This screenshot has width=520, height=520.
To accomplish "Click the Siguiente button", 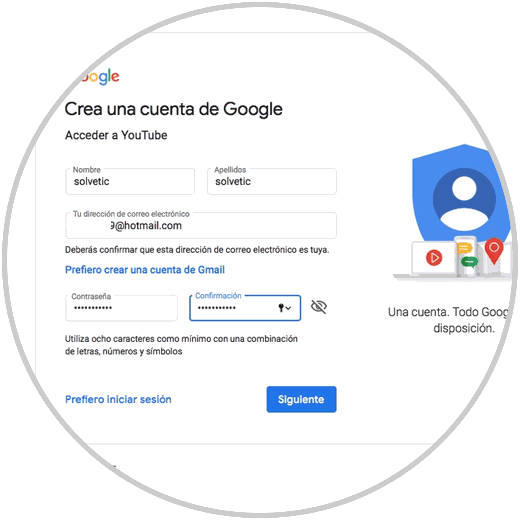I will (301, 399).
